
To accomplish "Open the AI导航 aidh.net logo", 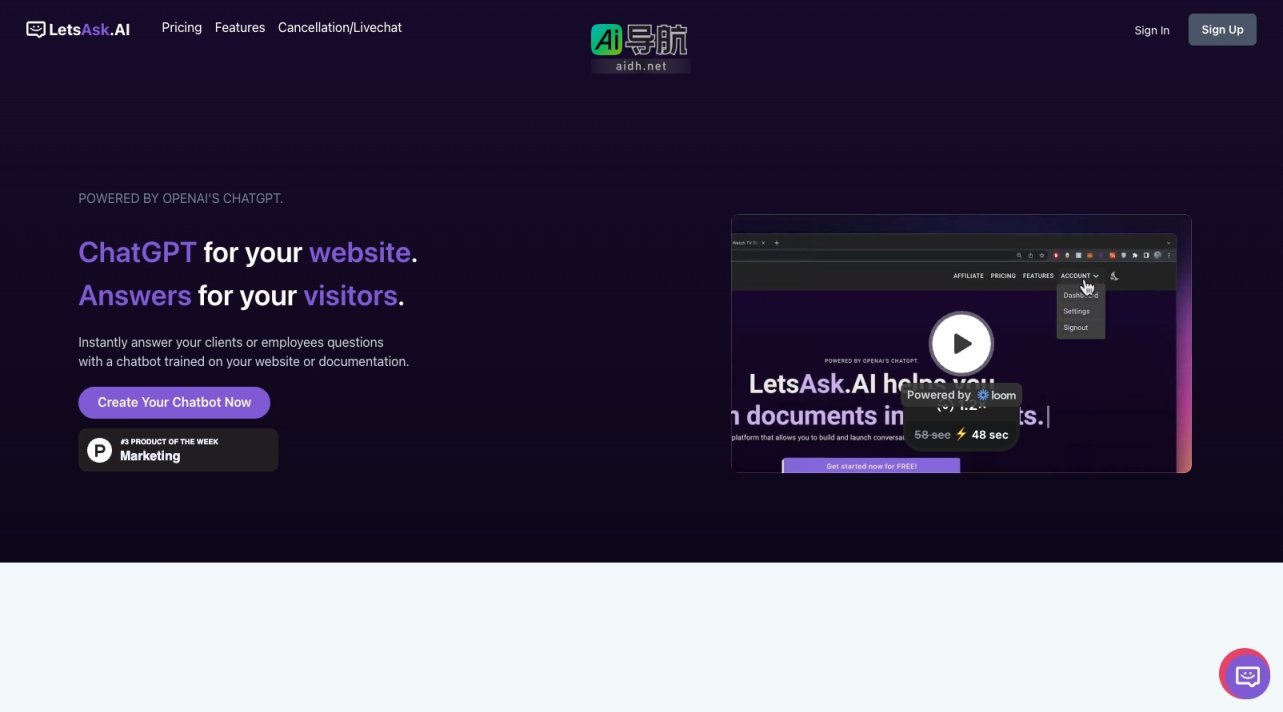I will click(640, 44).
